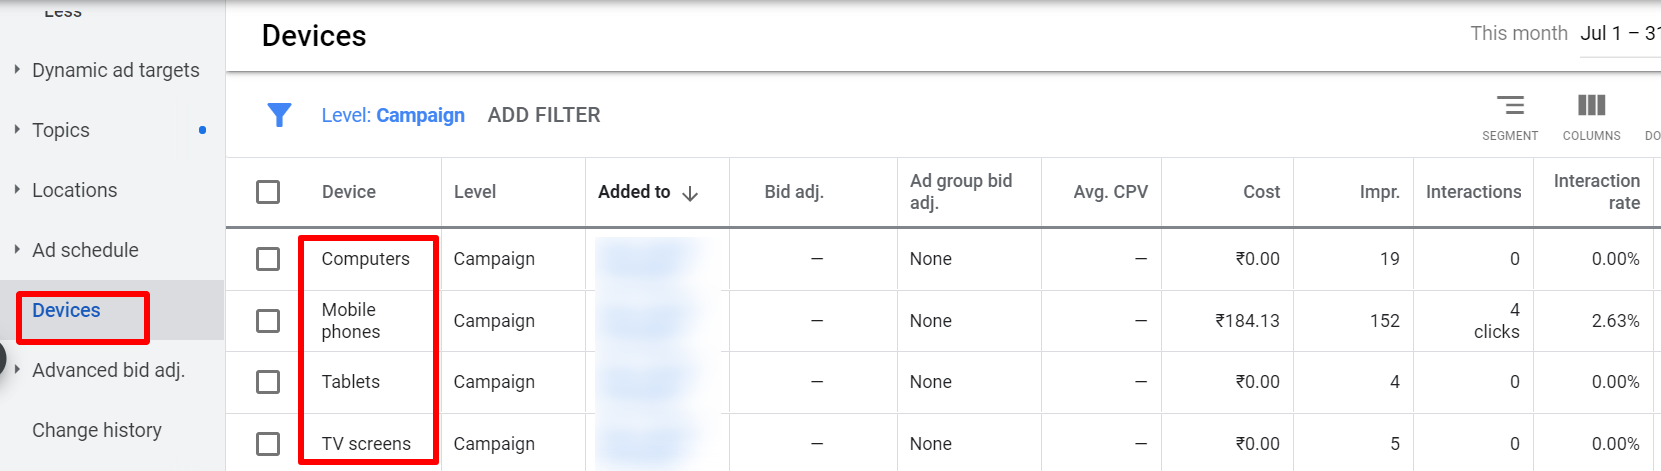1661x471 pixels.
Task: Expand the Dynamic ad targets arrow
Action: point(17,70)
